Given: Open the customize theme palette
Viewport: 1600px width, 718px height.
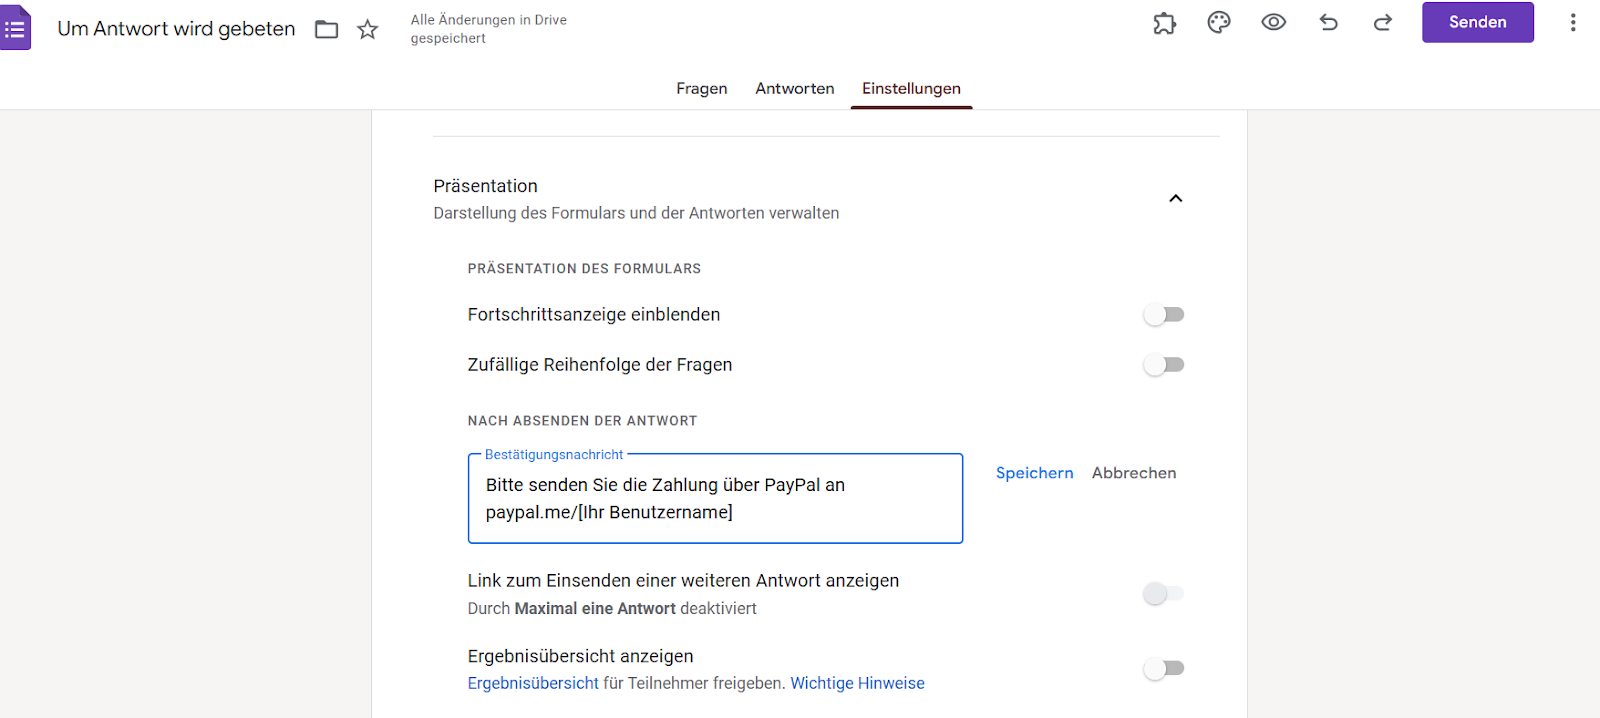Looking at the screenshot, I should pyautogui.click(x=1219, y=23).
